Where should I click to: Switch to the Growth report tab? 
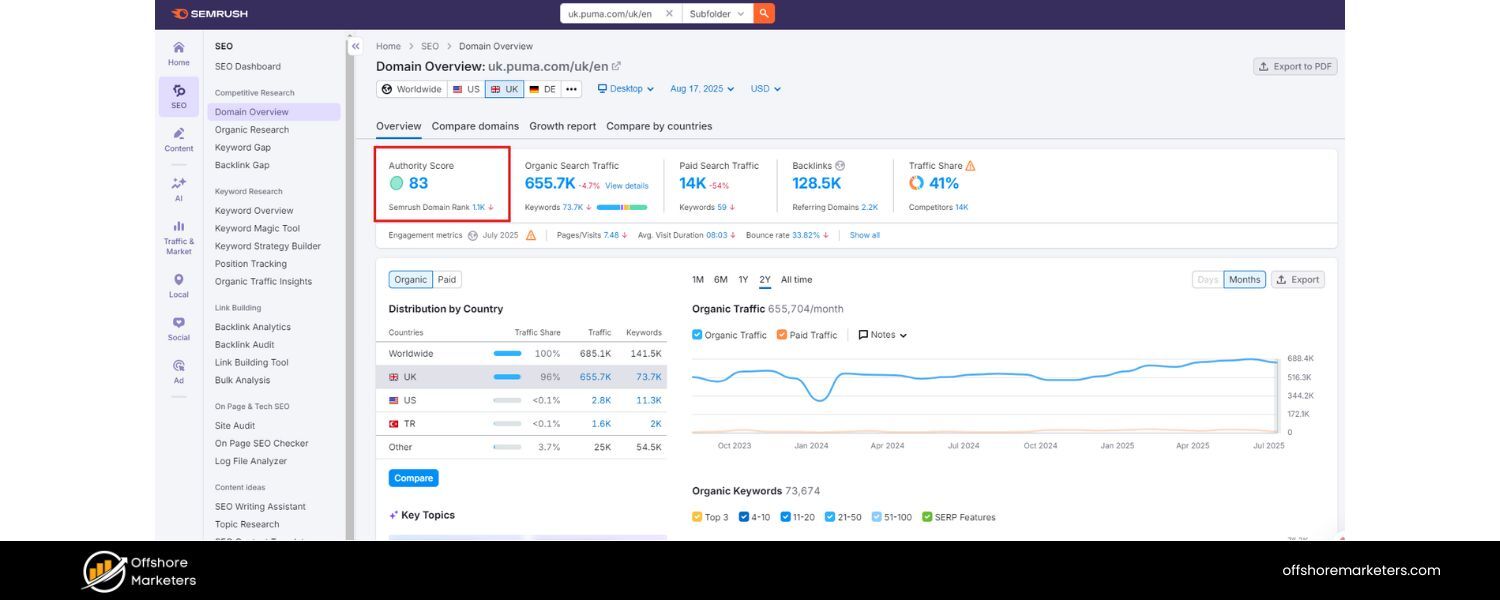coord(562,126)
